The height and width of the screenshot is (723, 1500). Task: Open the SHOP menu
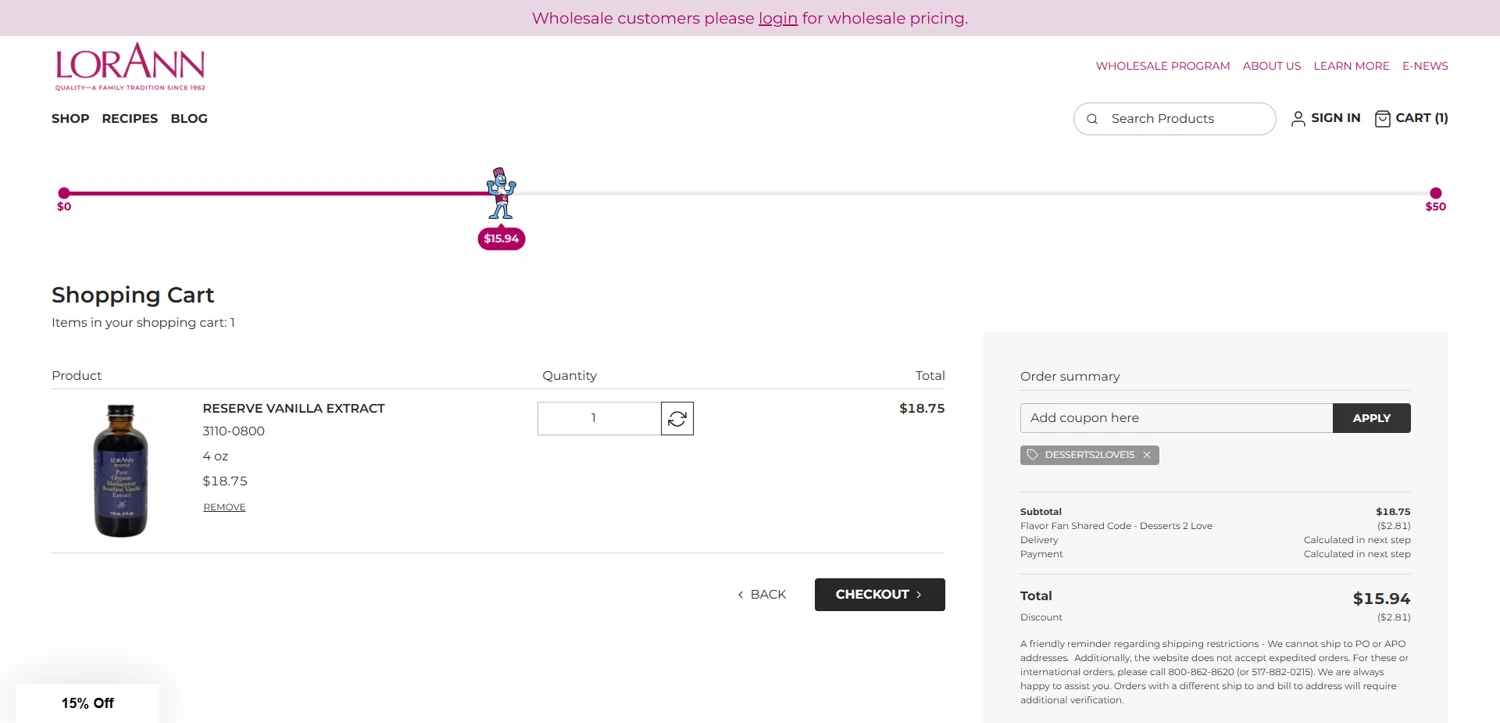pyautogui.click(x=70, y=119)
